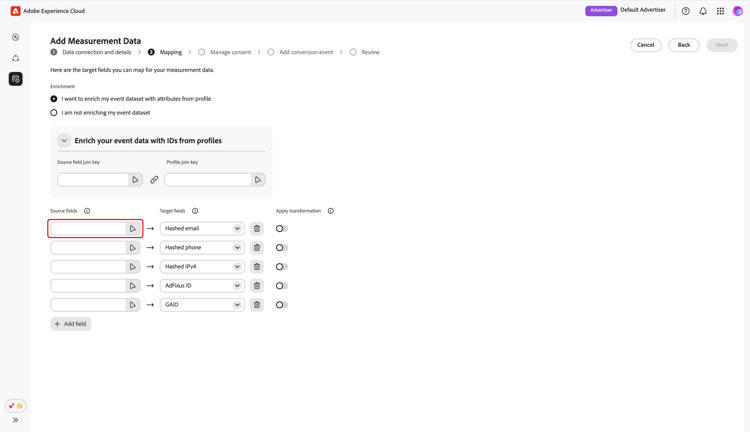750x432 pixels.
Task: Delete the AdFixus ID mapping row
Action: (257, 286)
